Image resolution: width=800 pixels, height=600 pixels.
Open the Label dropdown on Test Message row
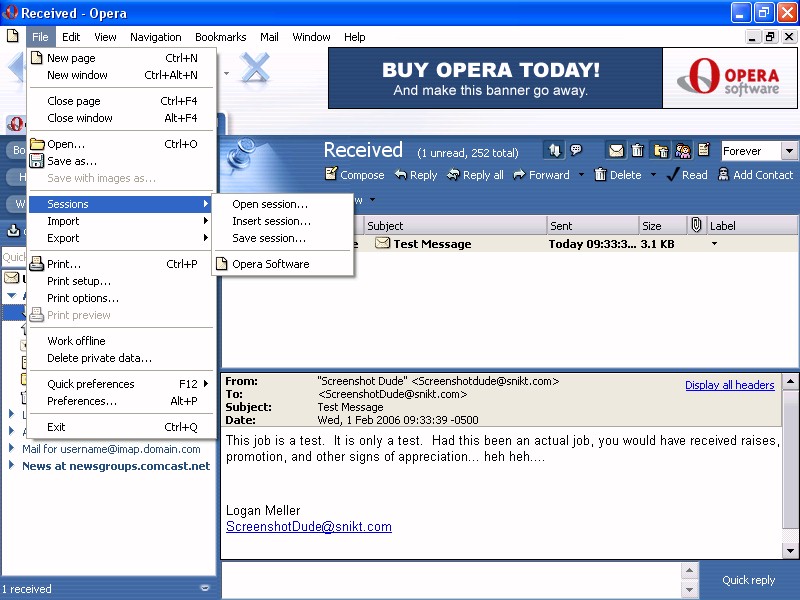714,244
